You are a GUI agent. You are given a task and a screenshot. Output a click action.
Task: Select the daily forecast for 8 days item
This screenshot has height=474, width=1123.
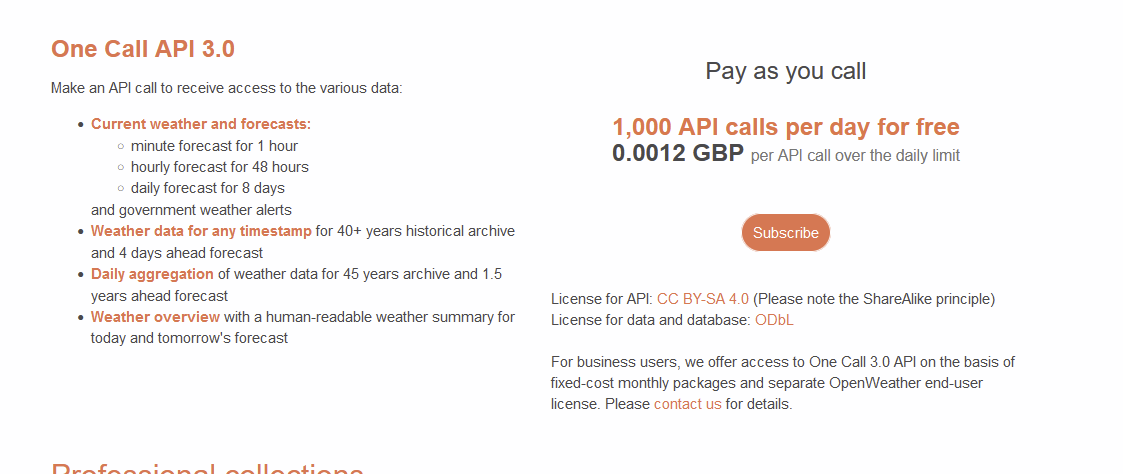pos(207,188)
